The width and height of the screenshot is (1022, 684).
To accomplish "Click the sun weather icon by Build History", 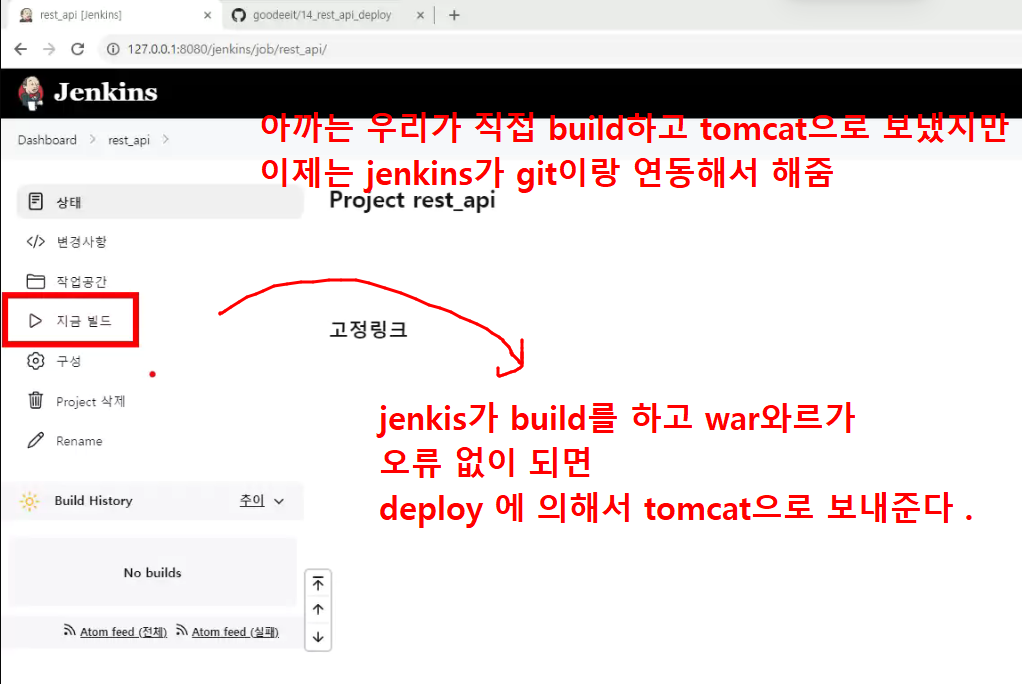I will point(29,501).
